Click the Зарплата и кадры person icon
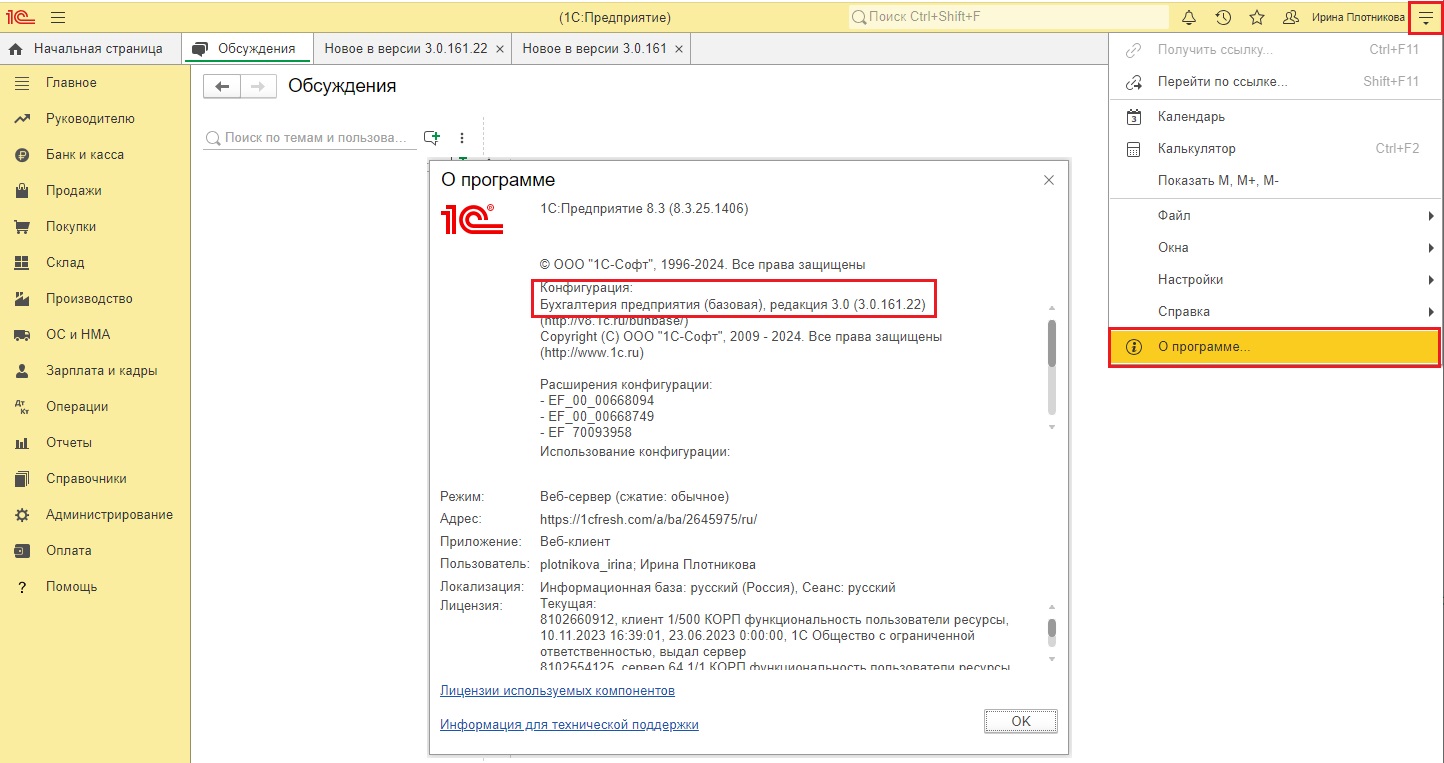The image size is (1444, 763). tap(22, 371)
